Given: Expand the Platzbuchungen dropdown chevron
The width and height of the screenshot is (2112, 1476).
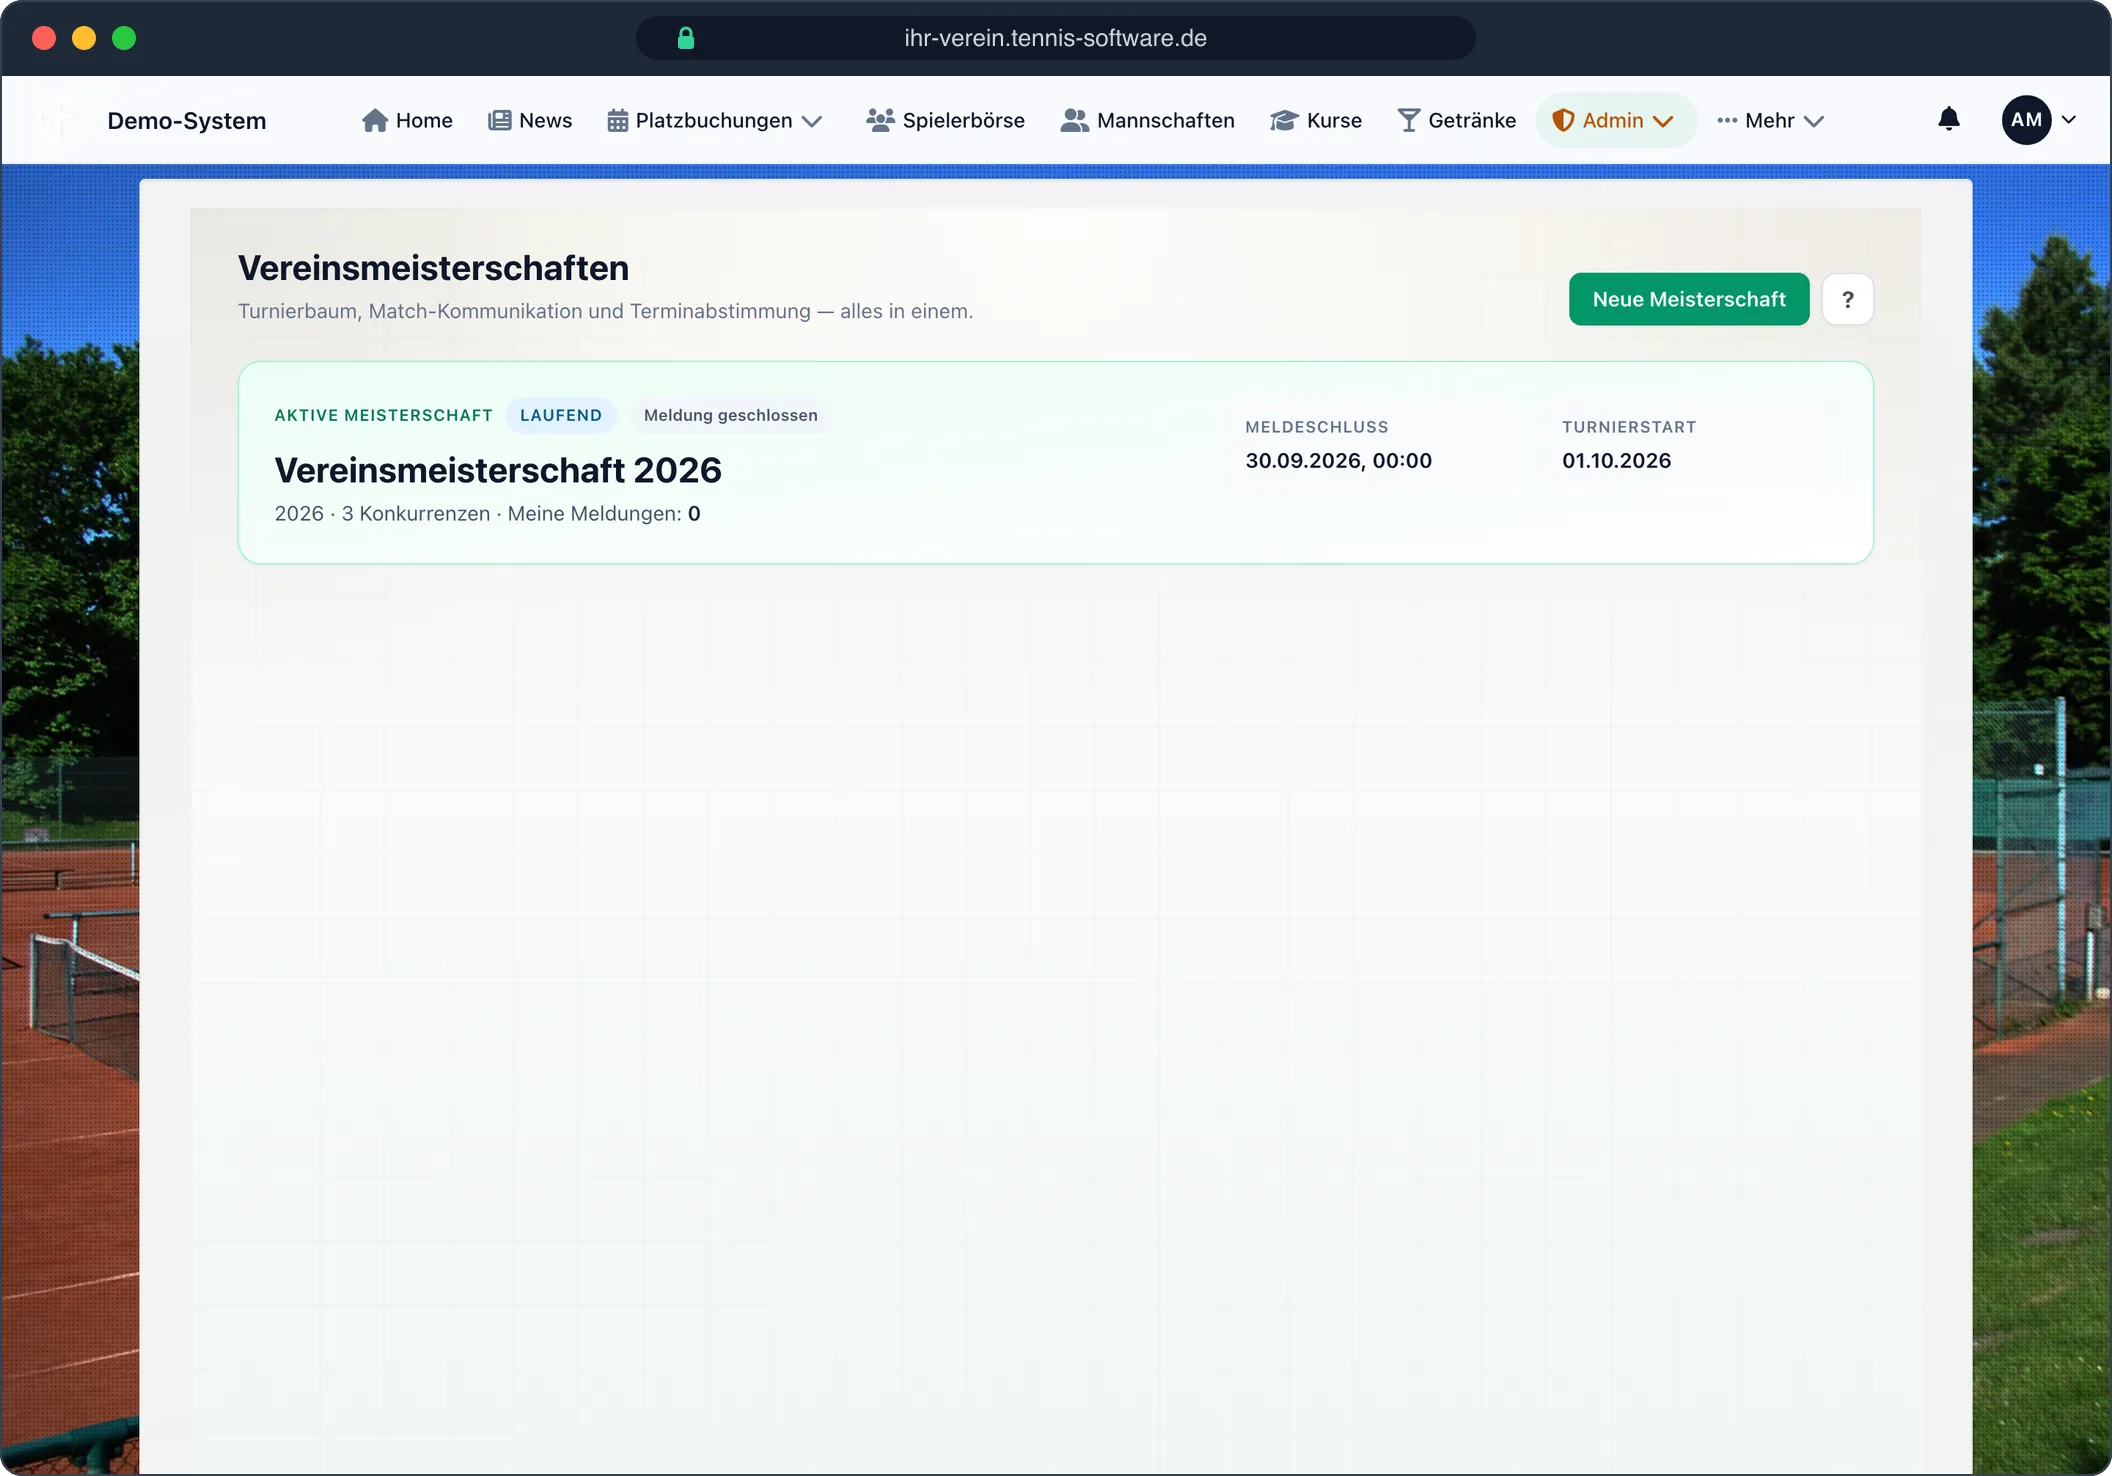Looking at the screenshot, I should (x=812, y=121).
